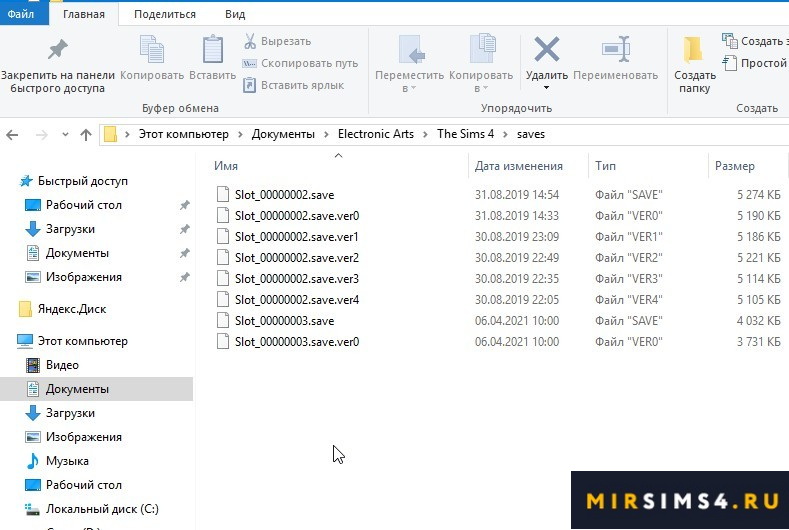Click The Sims 4 breadcrumb
The width and height of the screenshot is (789, 530).
pyautogui.click(x=465, y=134)
